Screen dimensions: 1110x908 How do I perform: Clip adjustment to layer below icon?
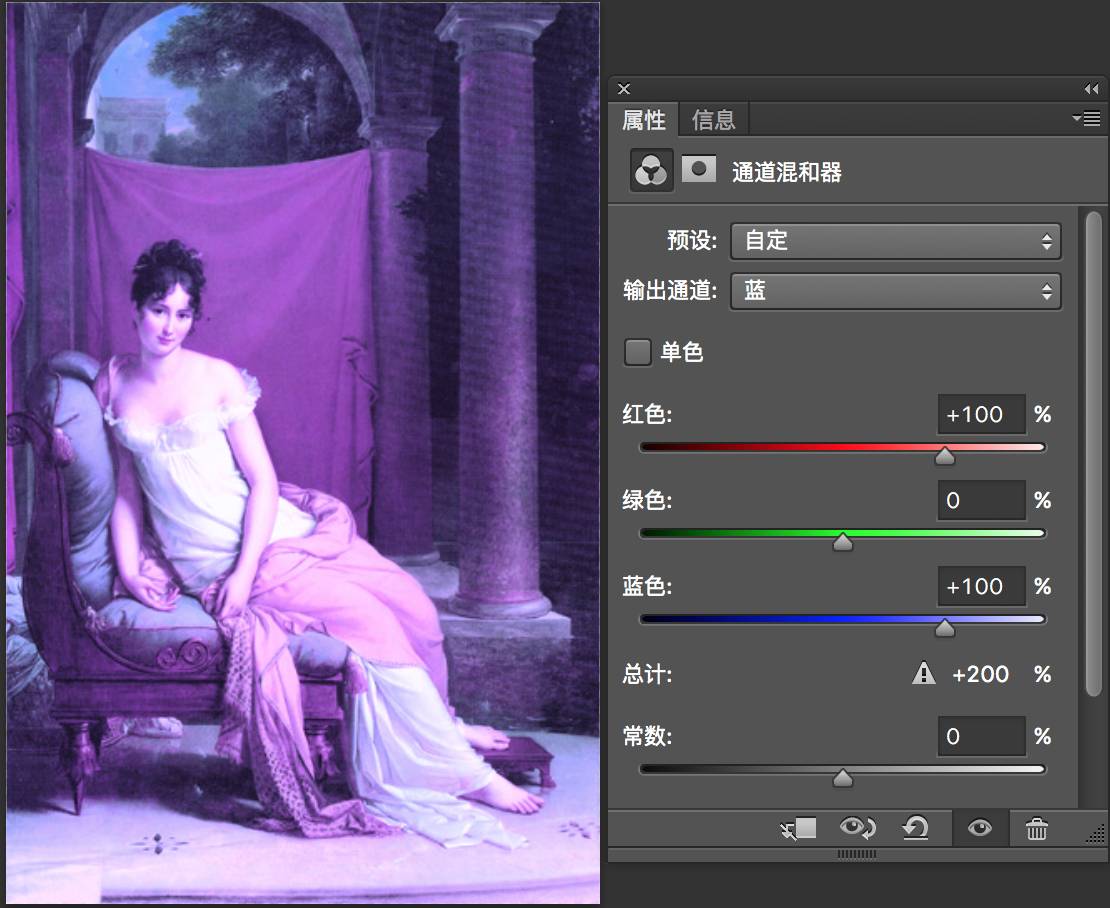click(799, 828)
